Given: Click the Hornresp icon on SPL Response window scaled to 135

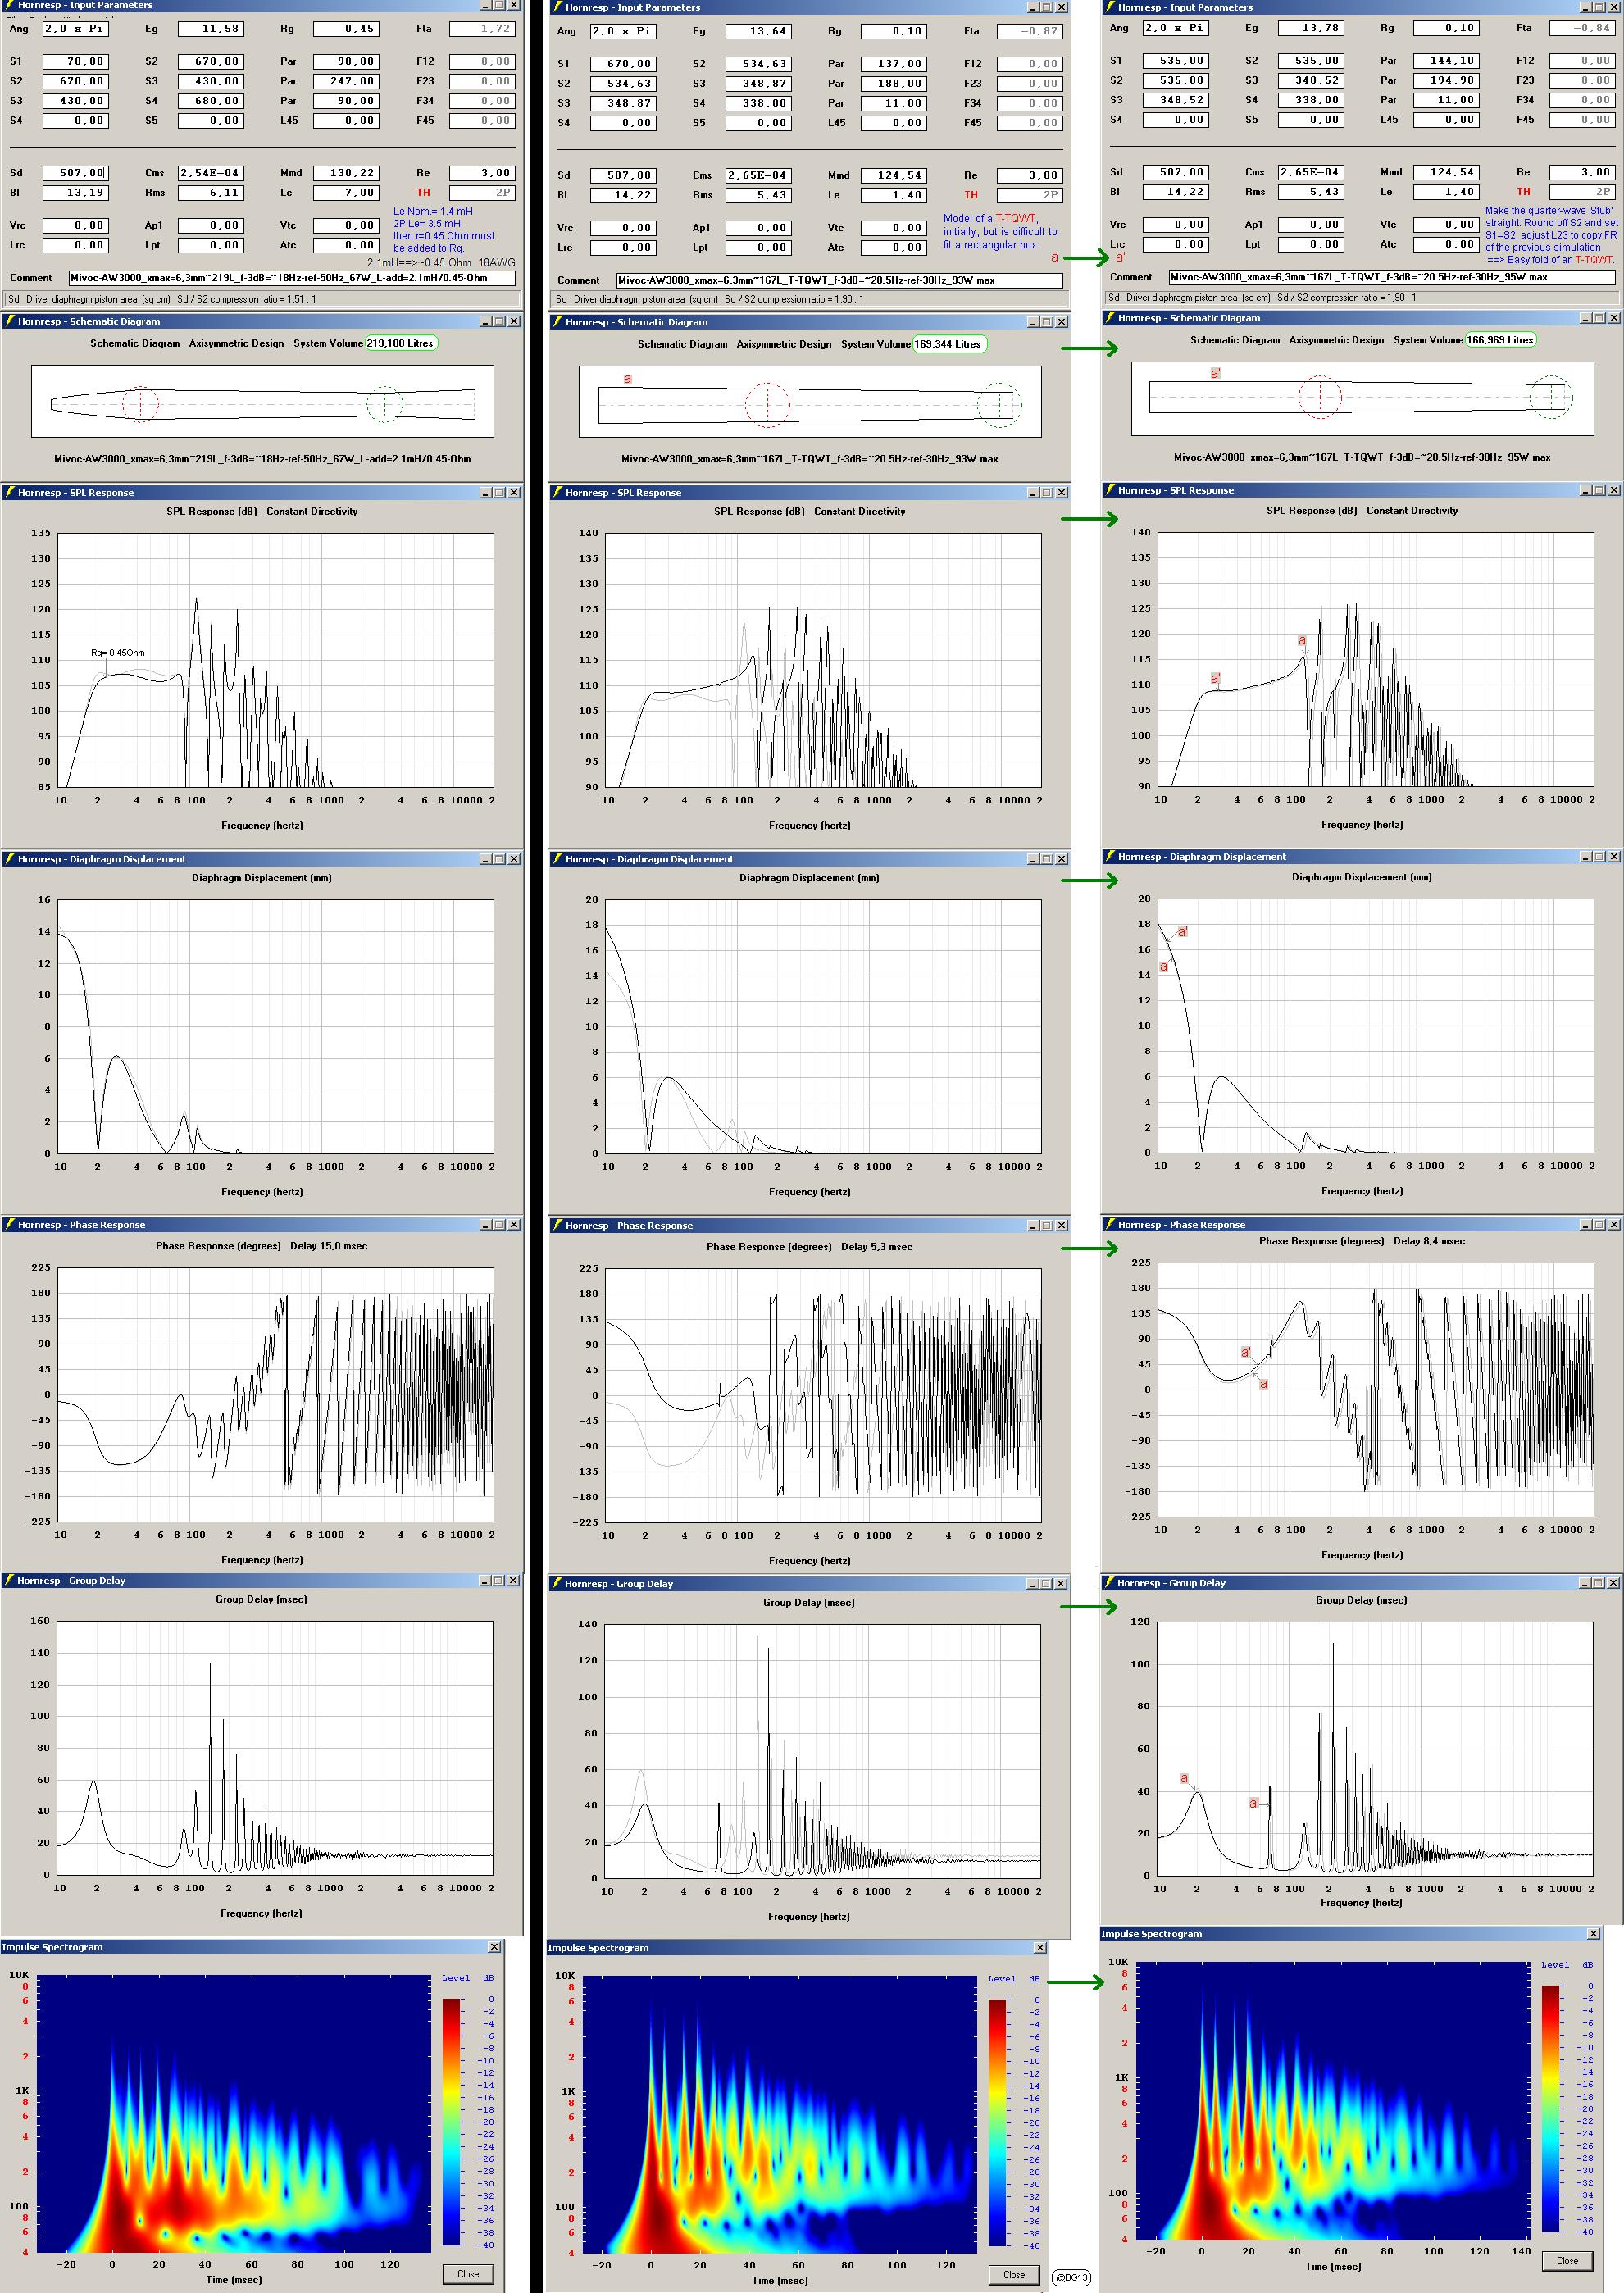Looking at the screenshot, I should click(9, 493).
